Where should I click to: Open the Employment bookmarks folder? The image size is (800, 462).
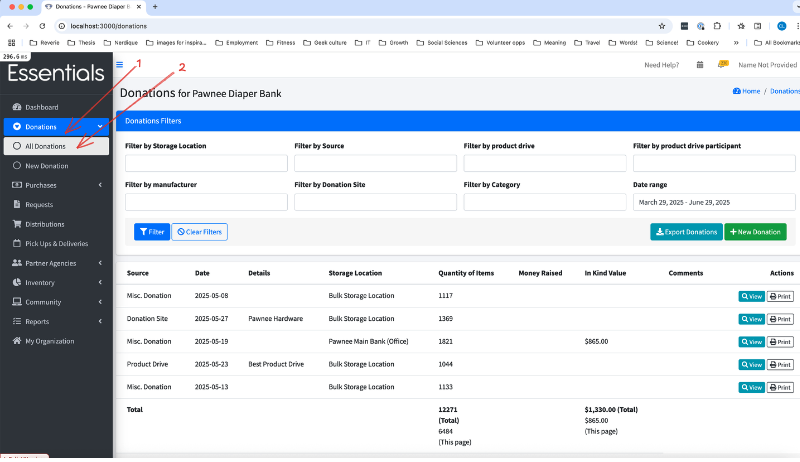click(x=237, y=43)
